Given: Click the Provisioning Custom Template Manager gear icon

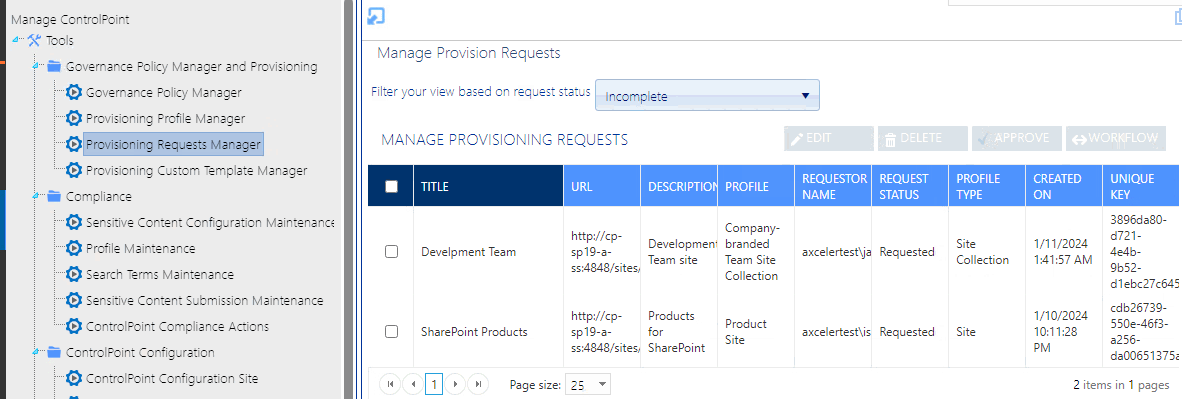Looking at the screenshot, I should (73, 170).
